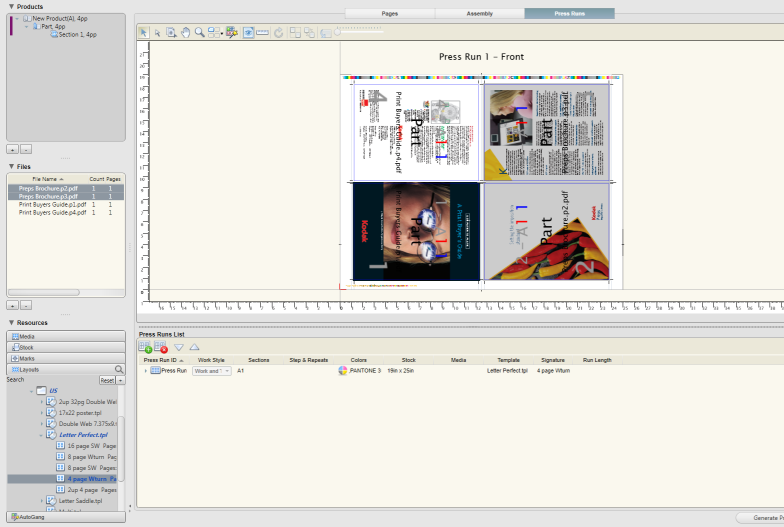Collapse the Resources panel triangle
Viewport: 784px width, 527px height.
tap(12, 322)
